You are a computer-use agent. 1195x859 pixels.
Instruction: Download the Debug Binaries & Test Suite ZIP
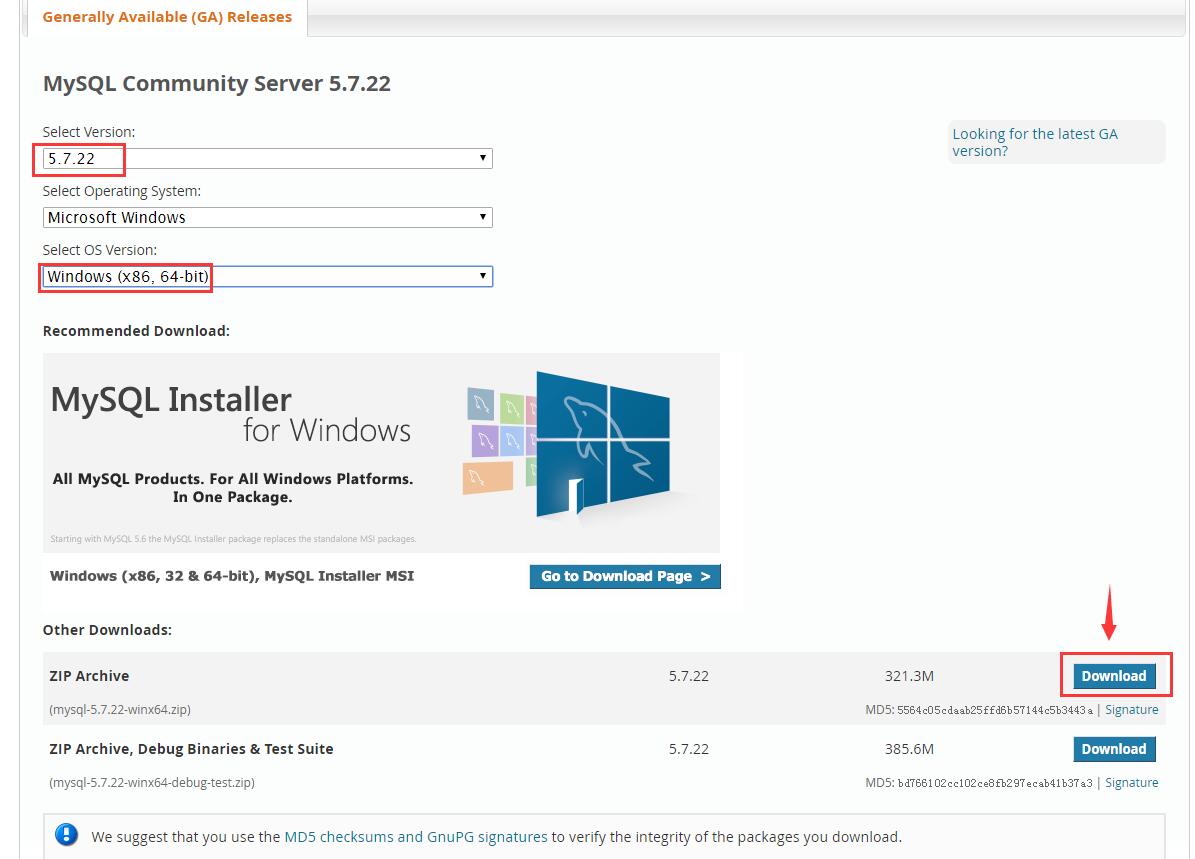(1114, 749)
